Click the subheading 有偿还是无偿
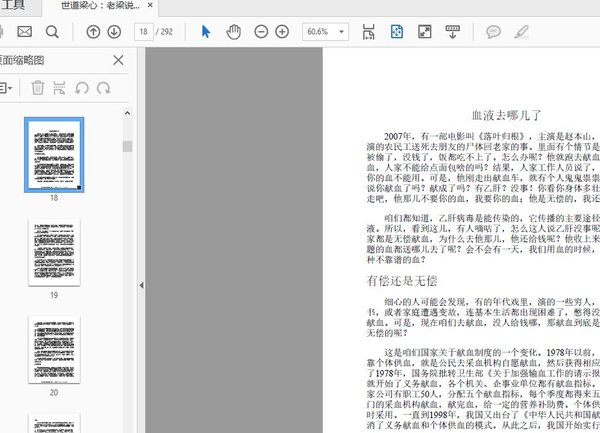600x433 pixels. (402, 281)
